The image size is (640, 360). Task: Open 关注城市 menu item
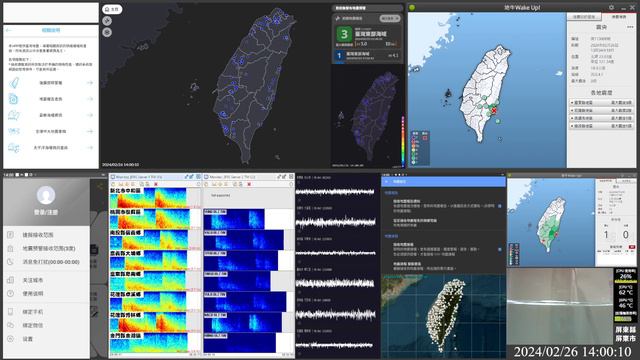tap(47, 280)
